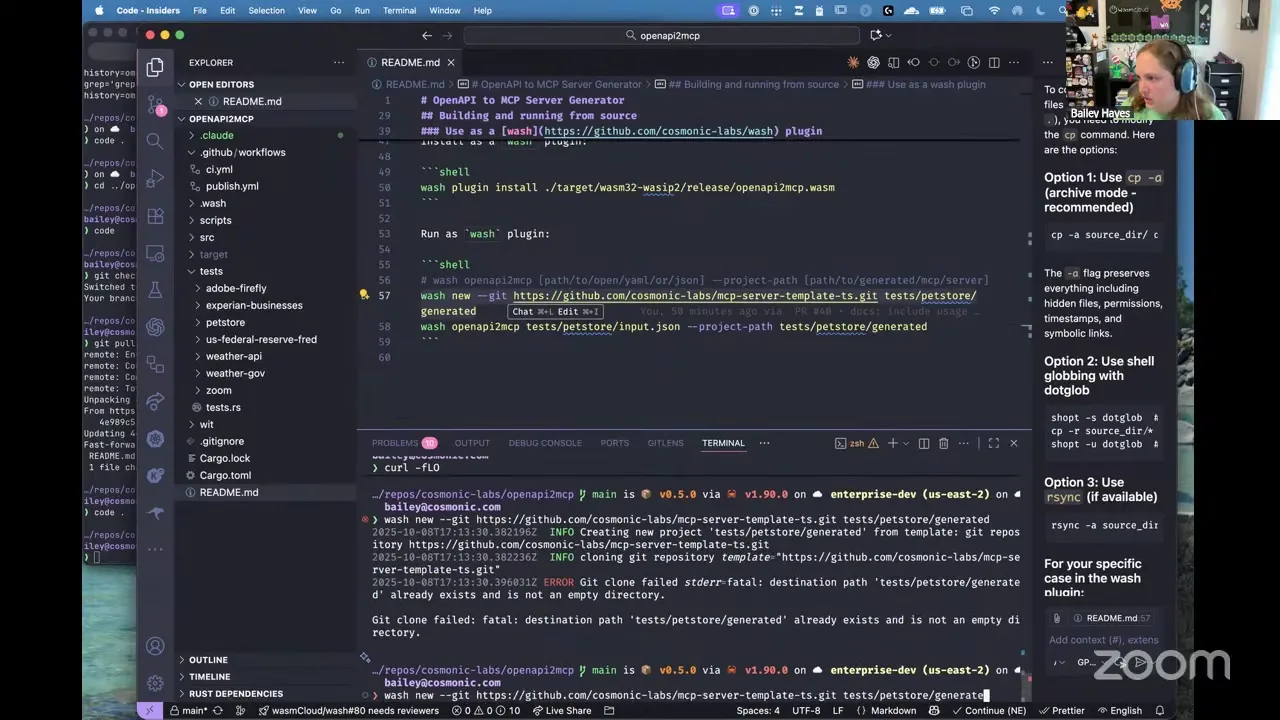Open notifications bell in the status bar
Viewport: 1280px width, 720px height.
point(1160,711)
